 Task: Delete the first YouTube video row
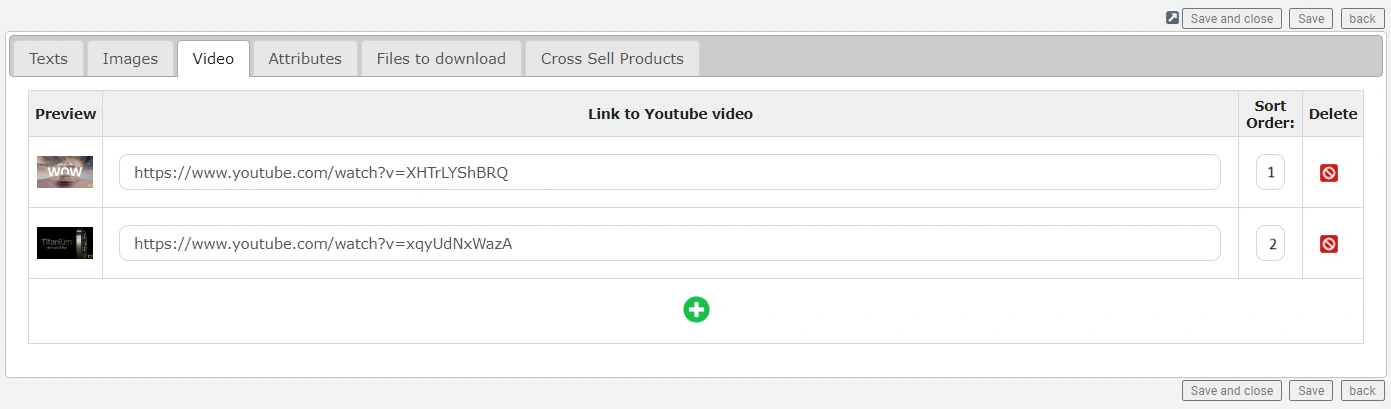[1328, 173]
